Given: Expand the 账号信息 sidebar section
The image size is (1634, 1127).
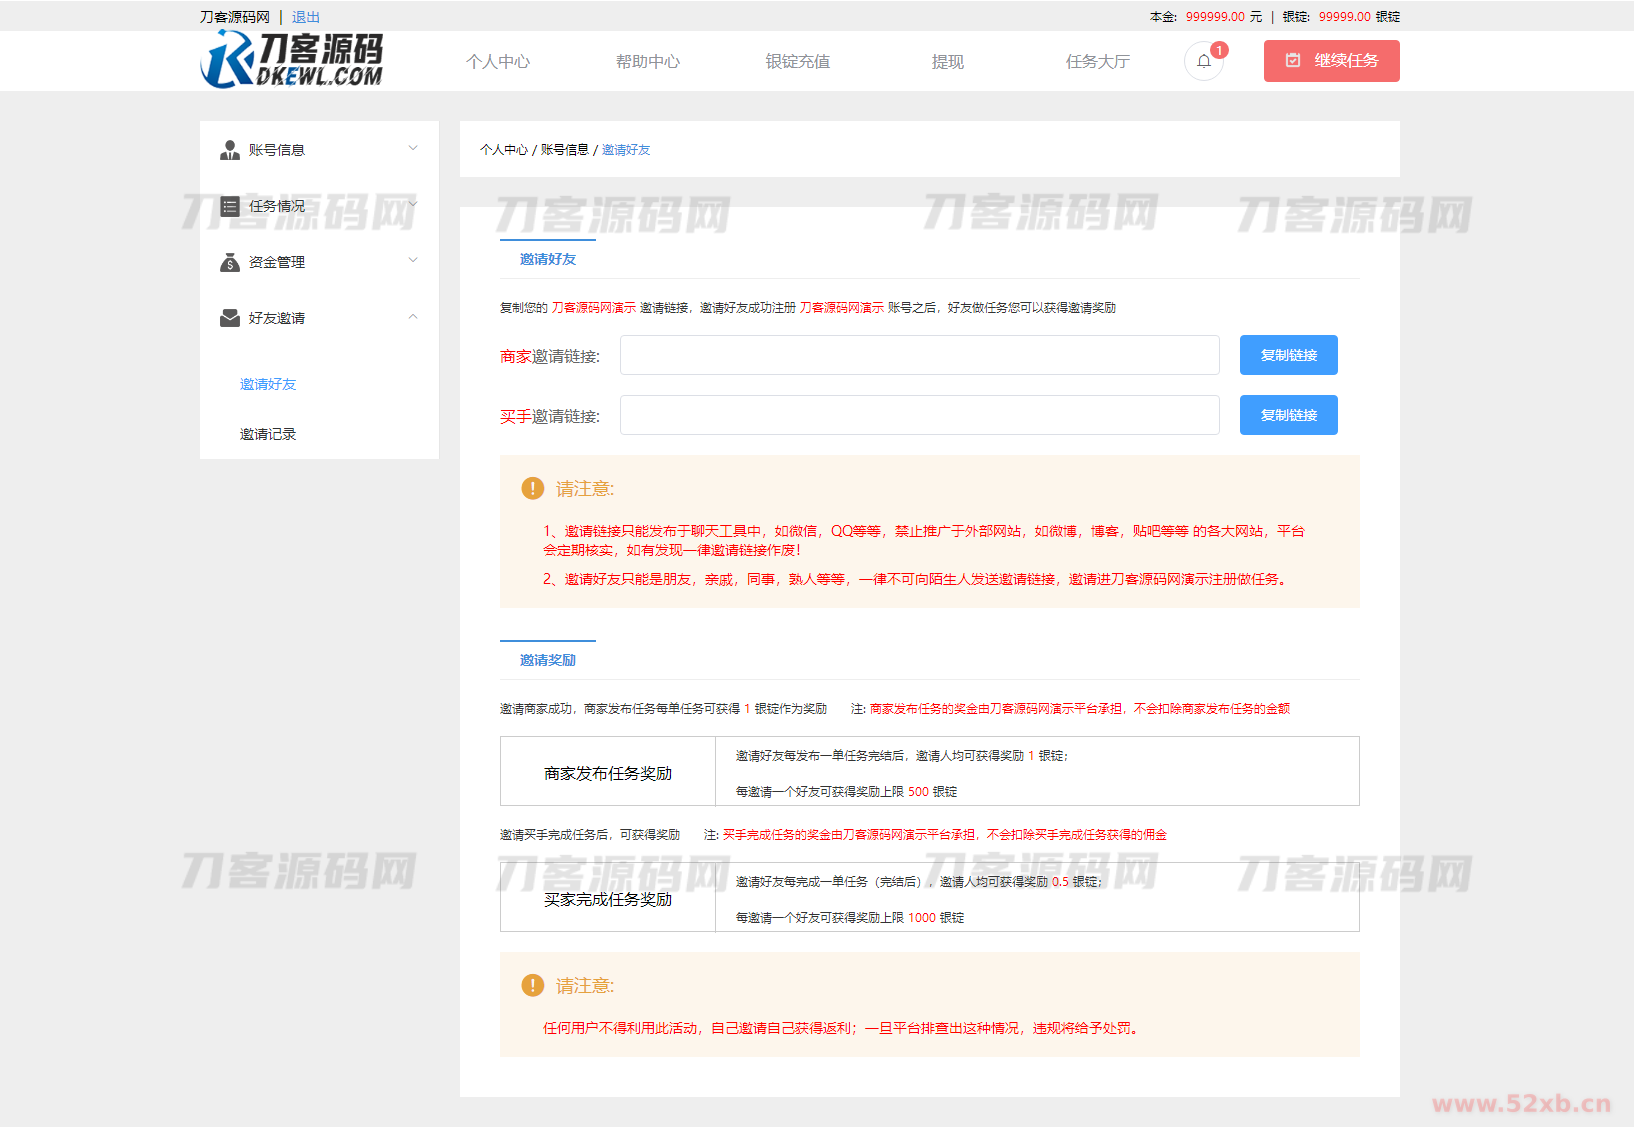Looking at the screenshot, I should point(412,149).
